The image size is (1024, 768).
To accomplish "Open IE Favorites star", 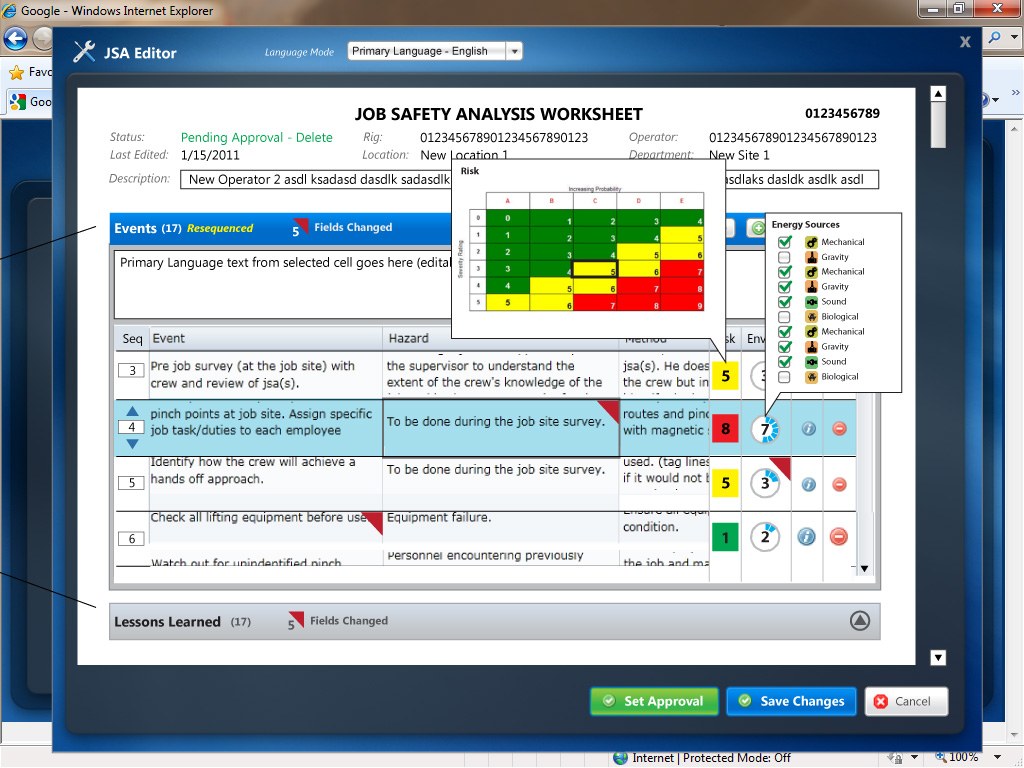I will coord(16,72).
